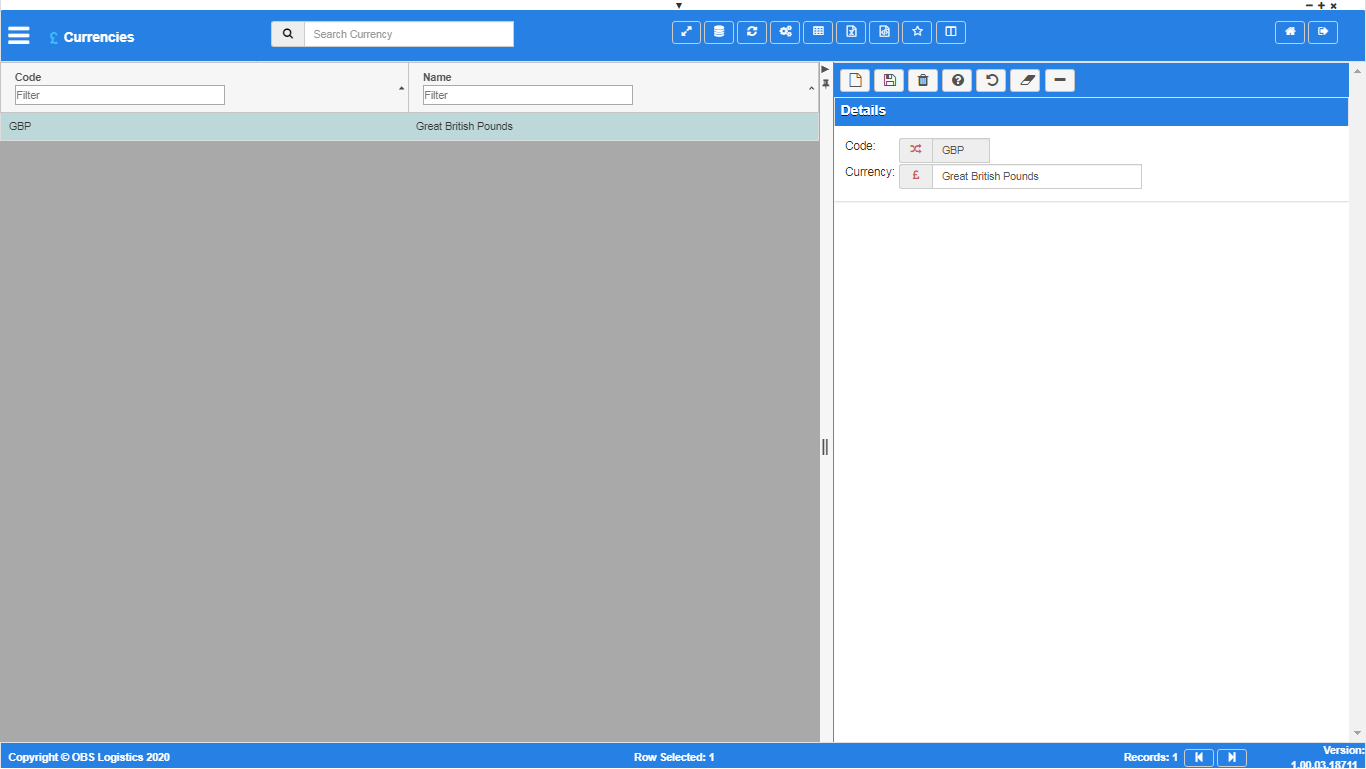Click the Row Selected: 1 status text
This screenshot has width=1366, height=769.
tap(674, 757)
